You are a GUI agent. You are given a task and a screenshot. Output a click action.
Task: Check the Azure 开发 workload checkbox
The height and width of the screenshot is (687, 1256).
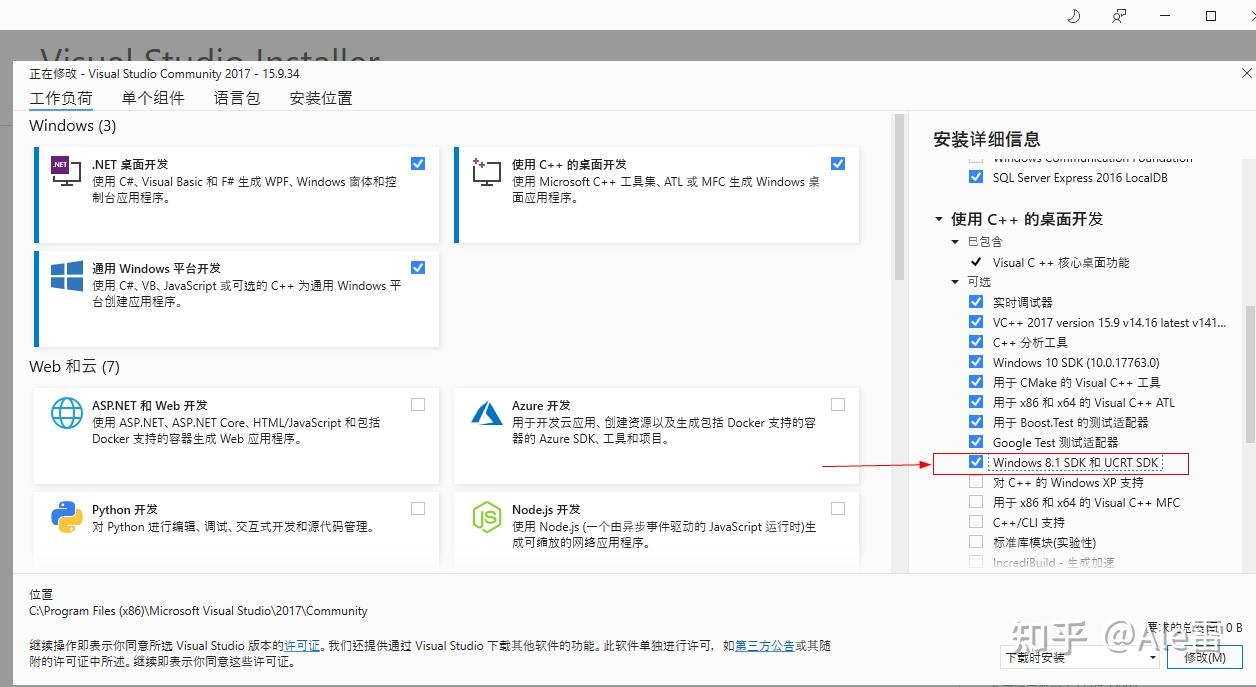tap(838, 404)
